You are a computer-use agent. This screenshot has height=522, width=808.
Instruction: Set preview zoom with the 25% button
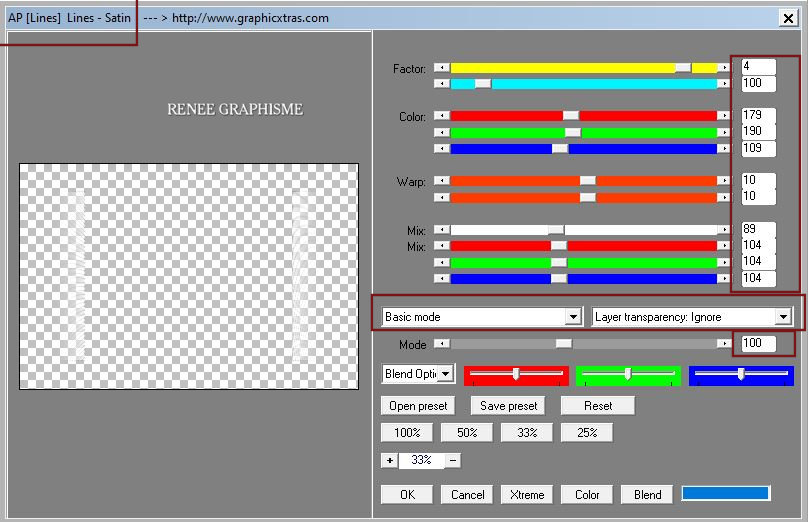click(586, 433)
